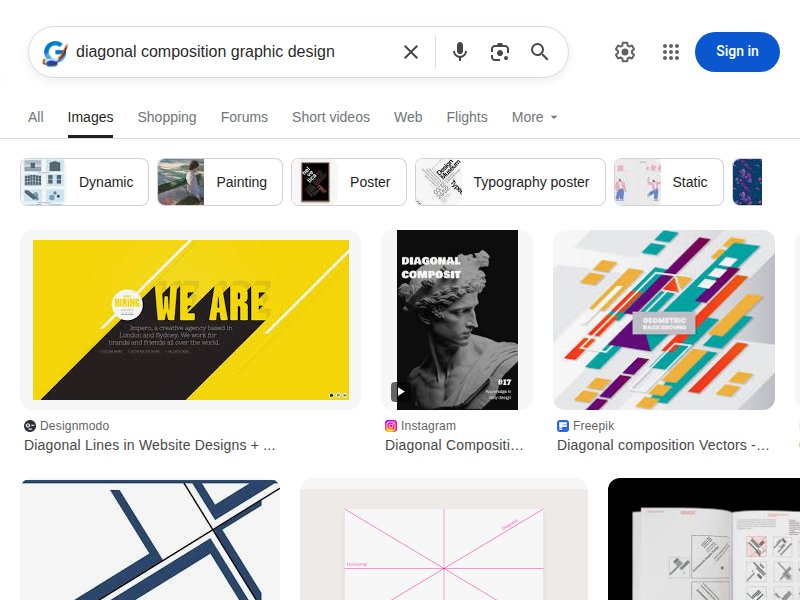
Task: Select the Static filter chip
Action: coord(667,182)
